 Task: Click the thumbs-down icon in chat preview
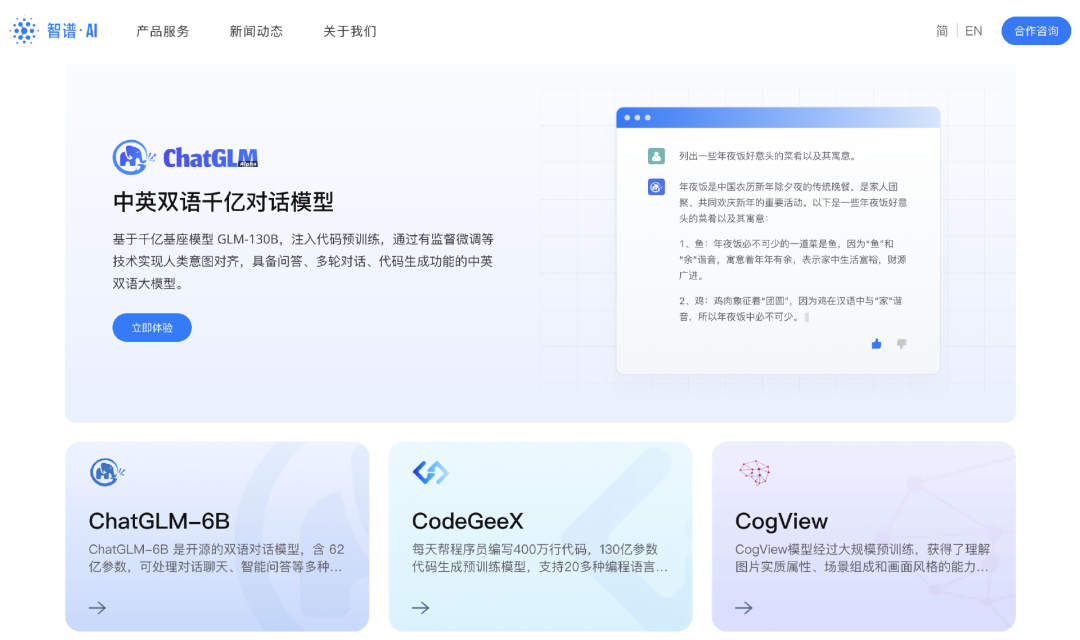902,344
